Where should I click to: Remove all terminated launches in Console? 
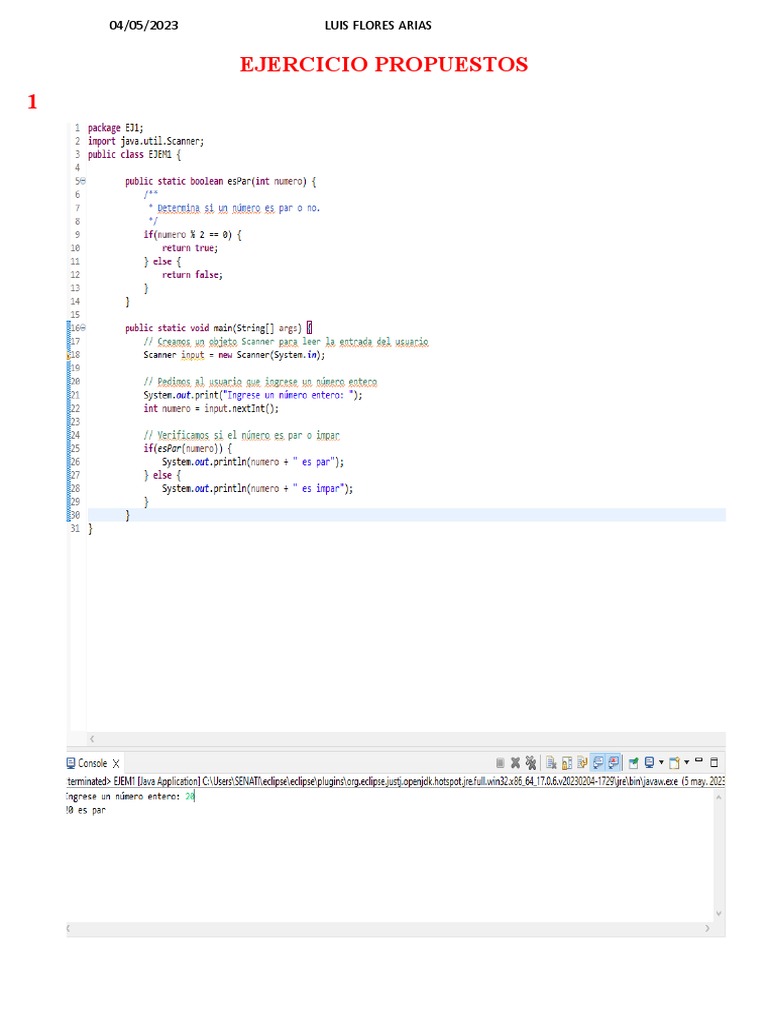[531, 762]
